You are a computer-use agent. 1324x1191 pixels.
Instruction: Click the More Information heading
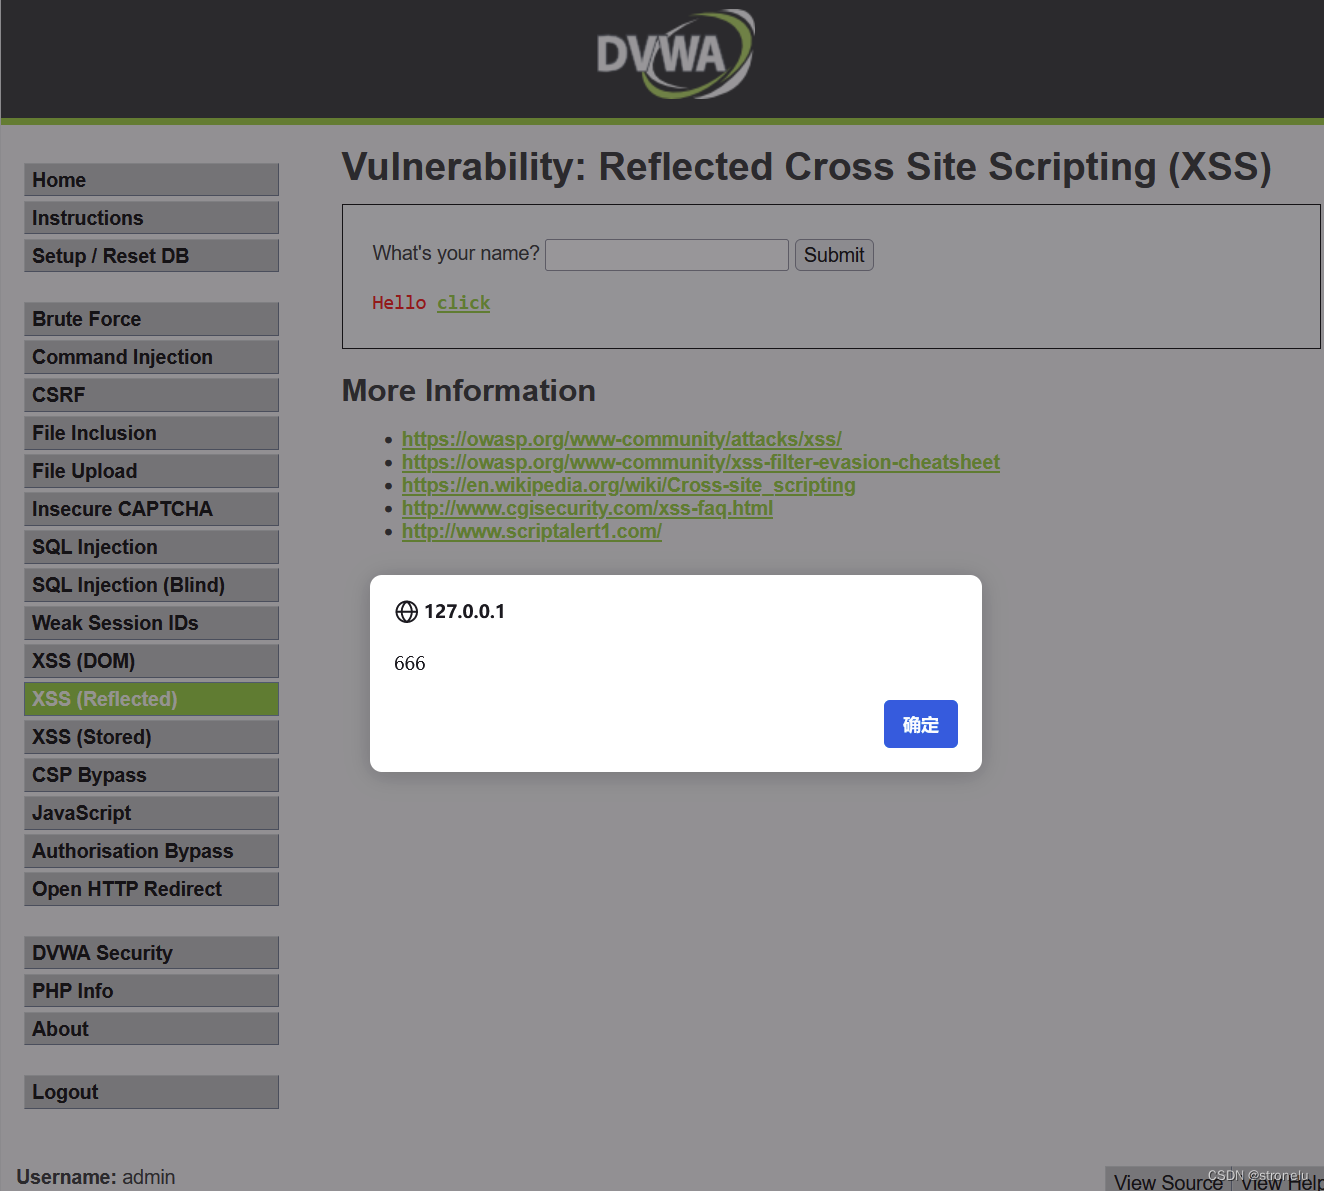coord(469,391)
